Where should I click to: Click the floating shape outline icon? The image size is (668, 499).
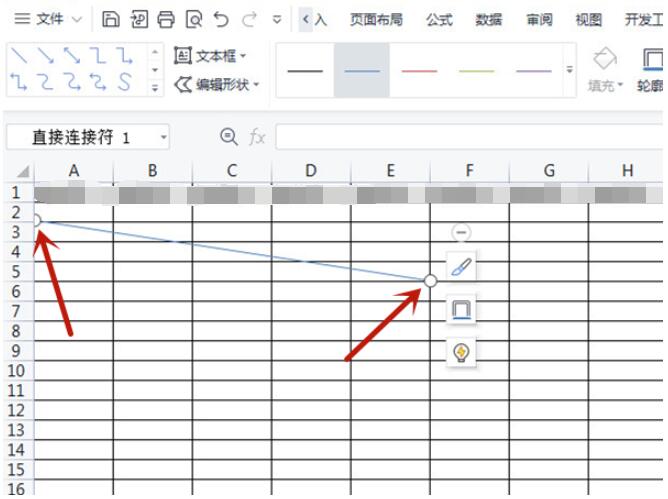pos(461,310)
